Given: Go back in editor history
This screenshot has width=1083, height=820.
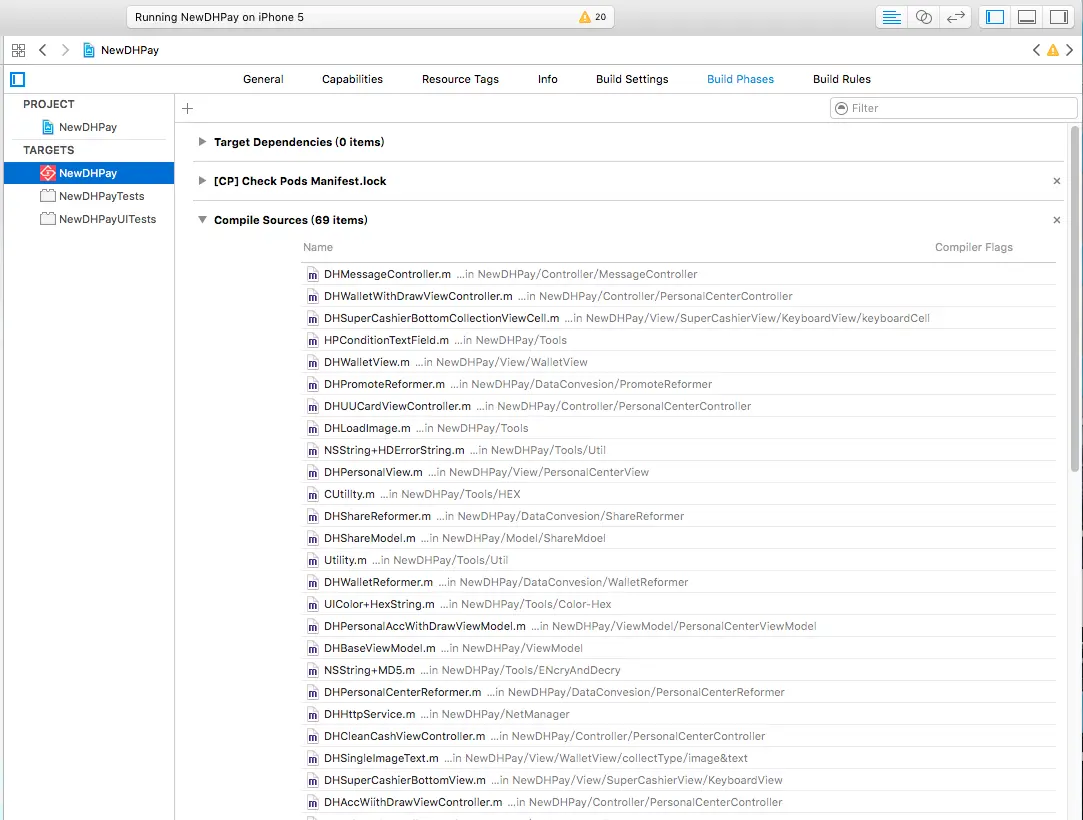Looking at the screenshot, I should coord(43,50).
